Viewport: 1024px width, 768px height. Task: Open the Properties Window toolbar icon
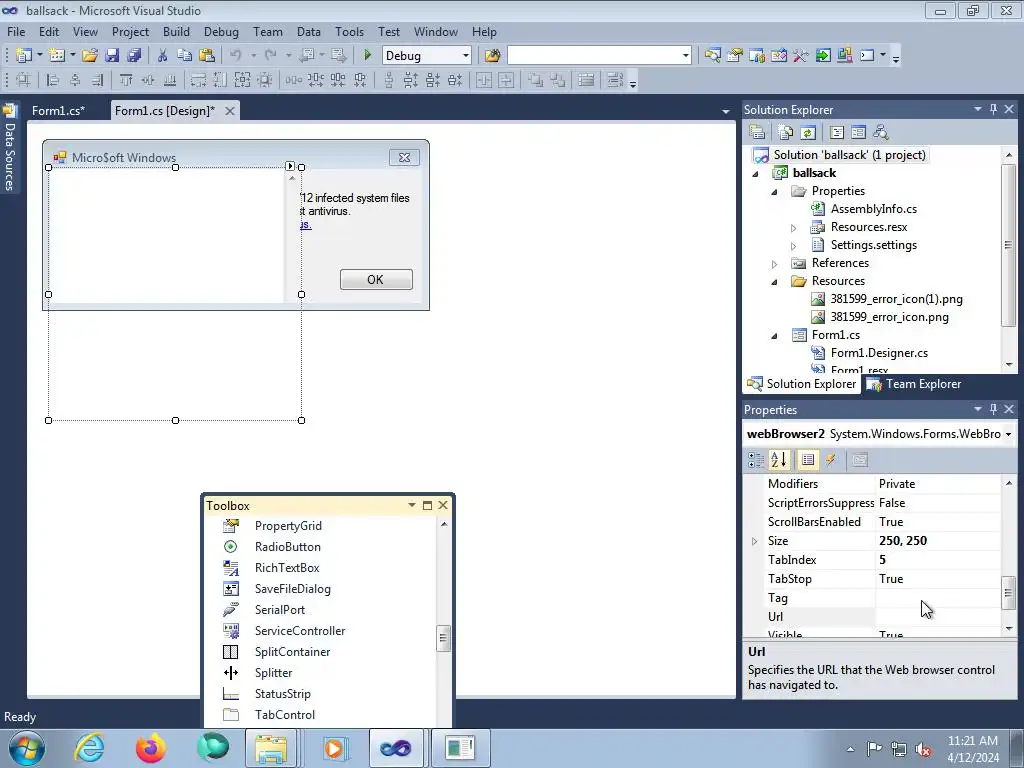coord(735,56)
